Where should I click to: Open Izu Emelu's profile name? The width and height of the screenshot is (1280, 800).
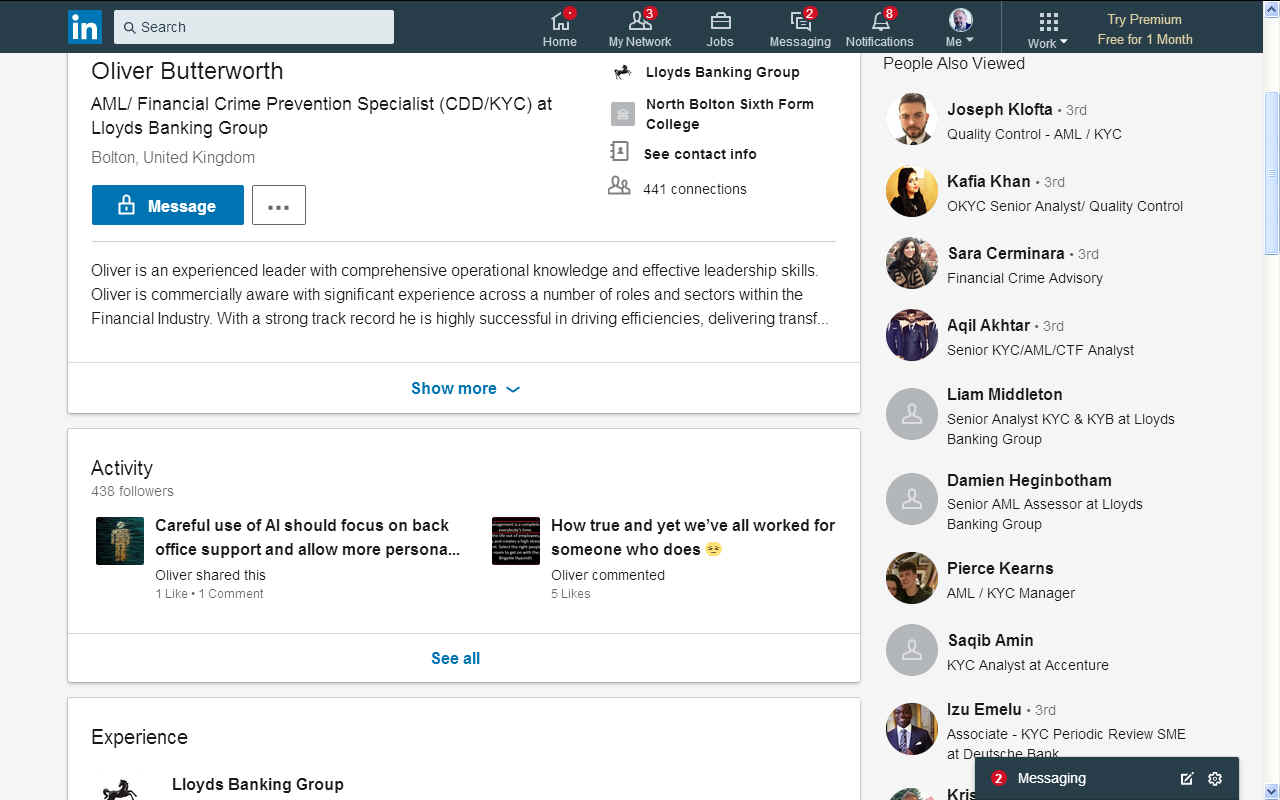(984, 709)
